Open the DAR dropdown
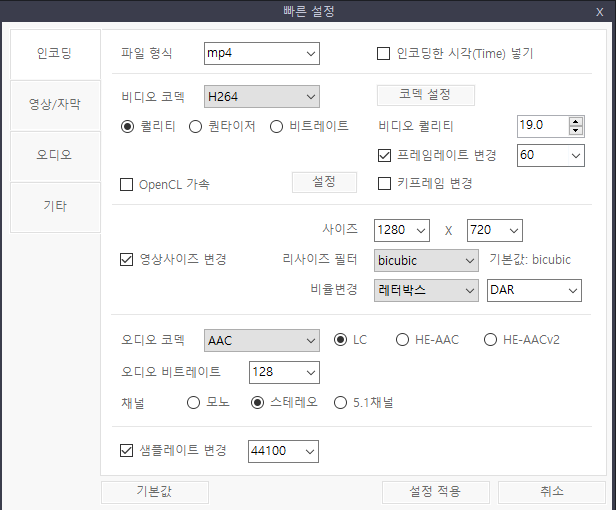616x510 pixels. [x=534, y=290]
